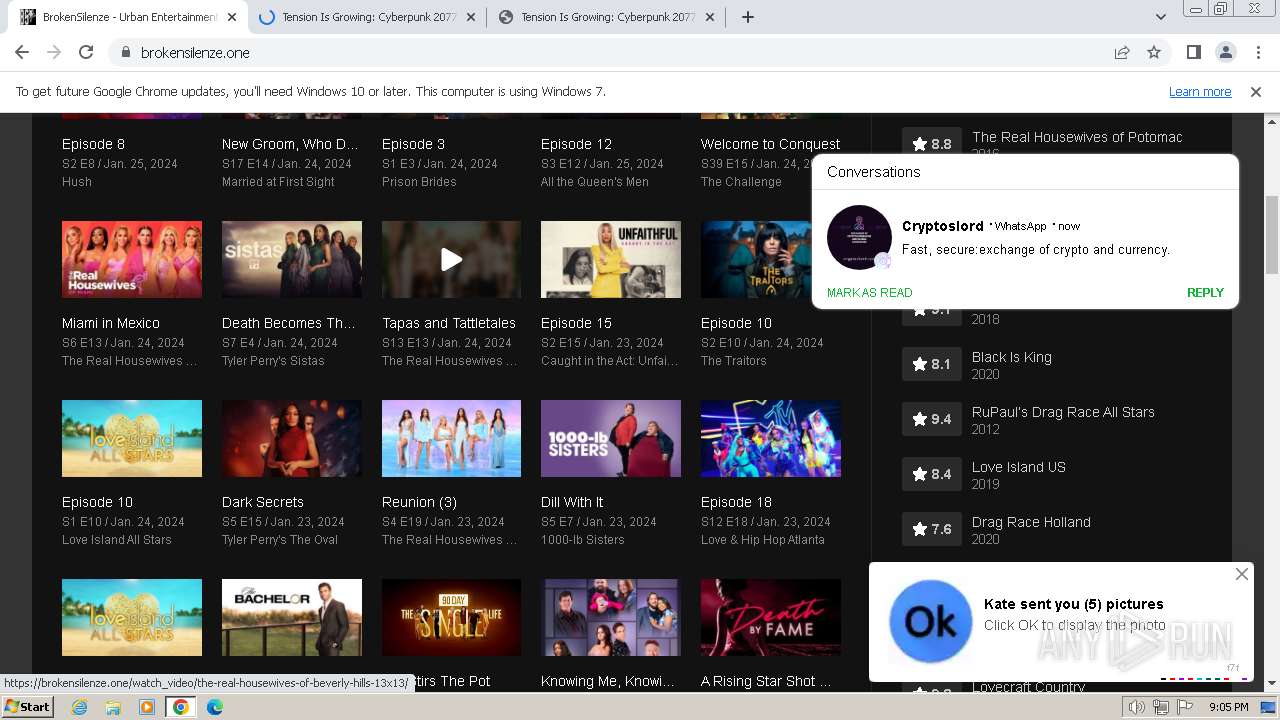Open a new tab with the plus icon
The image size is (1280, 720).
747,17
